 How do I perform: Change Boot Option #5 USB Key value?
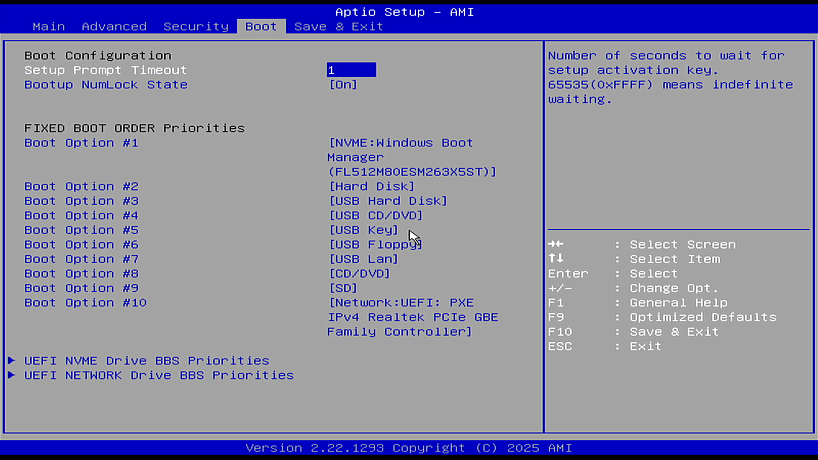[364, 230]
